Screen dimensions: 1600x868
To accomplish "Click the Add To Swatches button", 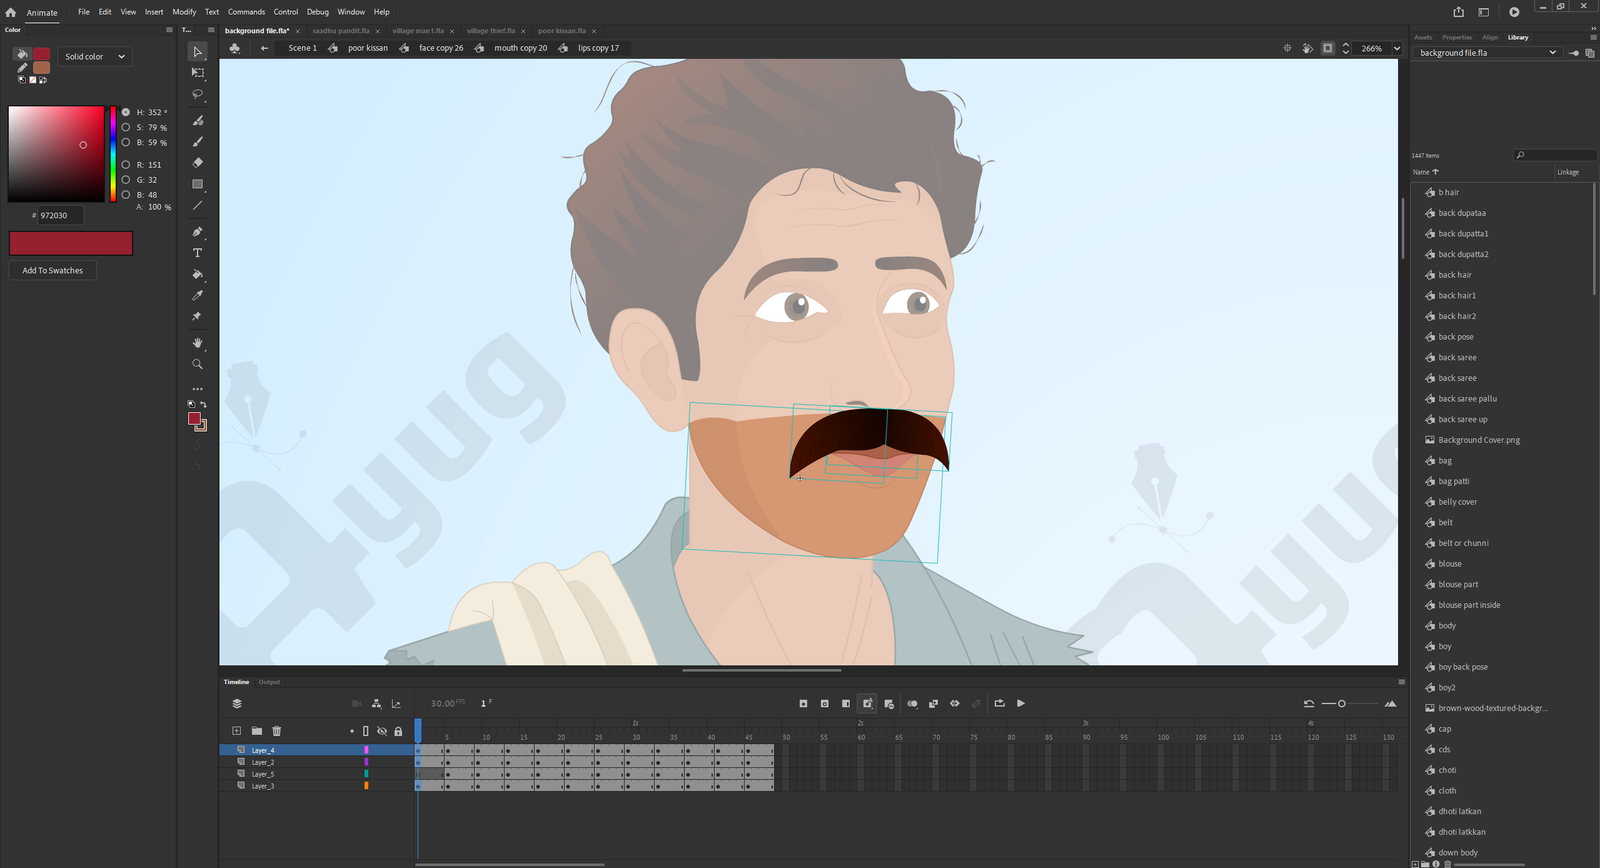I will click(x=53, y=271).
